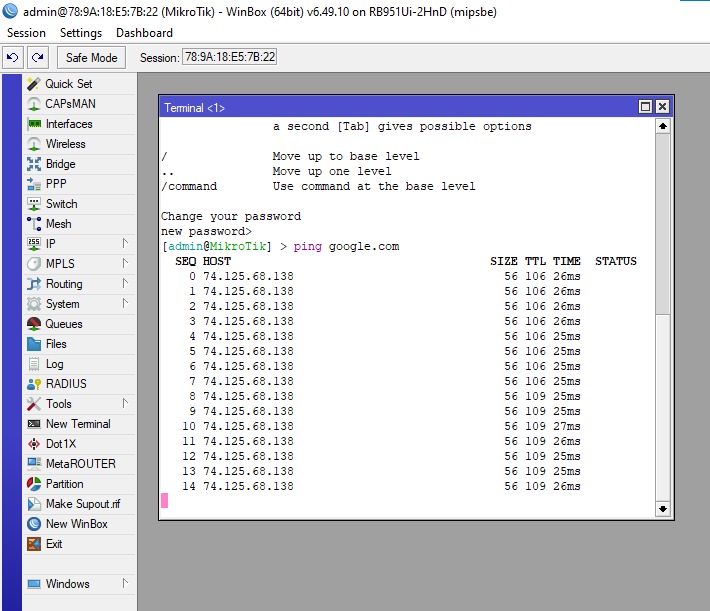710x611 pixels.
Task: Open the Interfaces icon in sidebar
Action: point(34,124)
